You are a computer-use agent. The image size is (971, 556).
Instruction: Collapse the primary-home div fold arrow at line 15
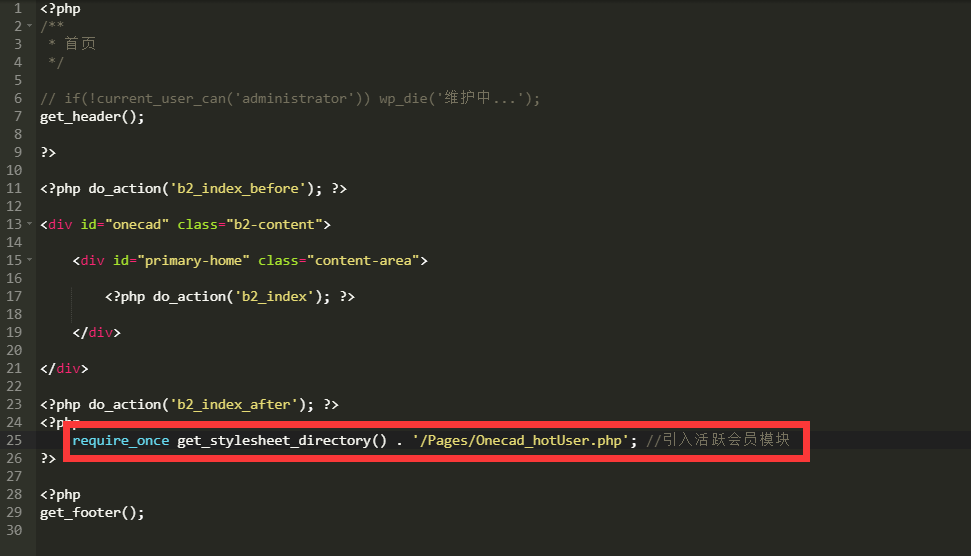(x=29, y=259)
